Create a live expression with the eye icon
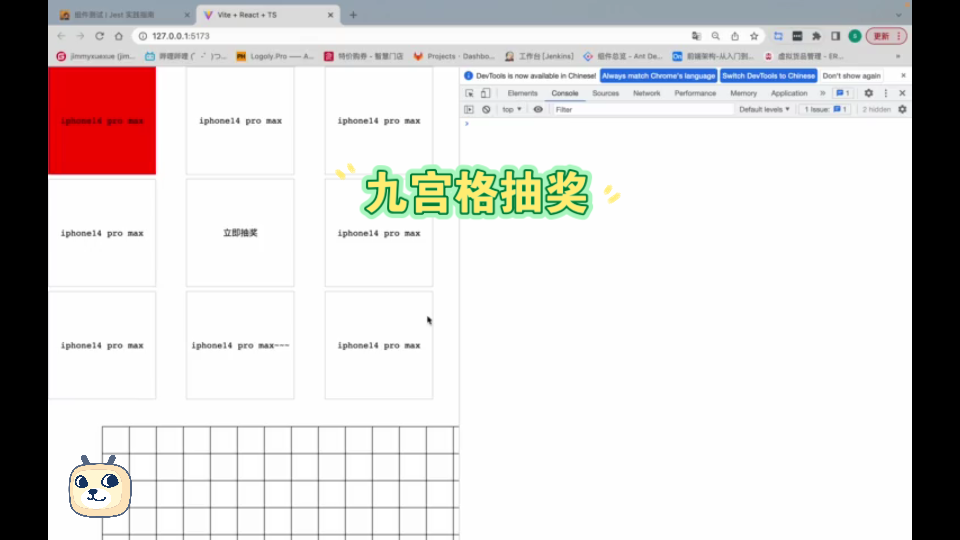Viewport: 960px width, 540px height. pos(538,110)
